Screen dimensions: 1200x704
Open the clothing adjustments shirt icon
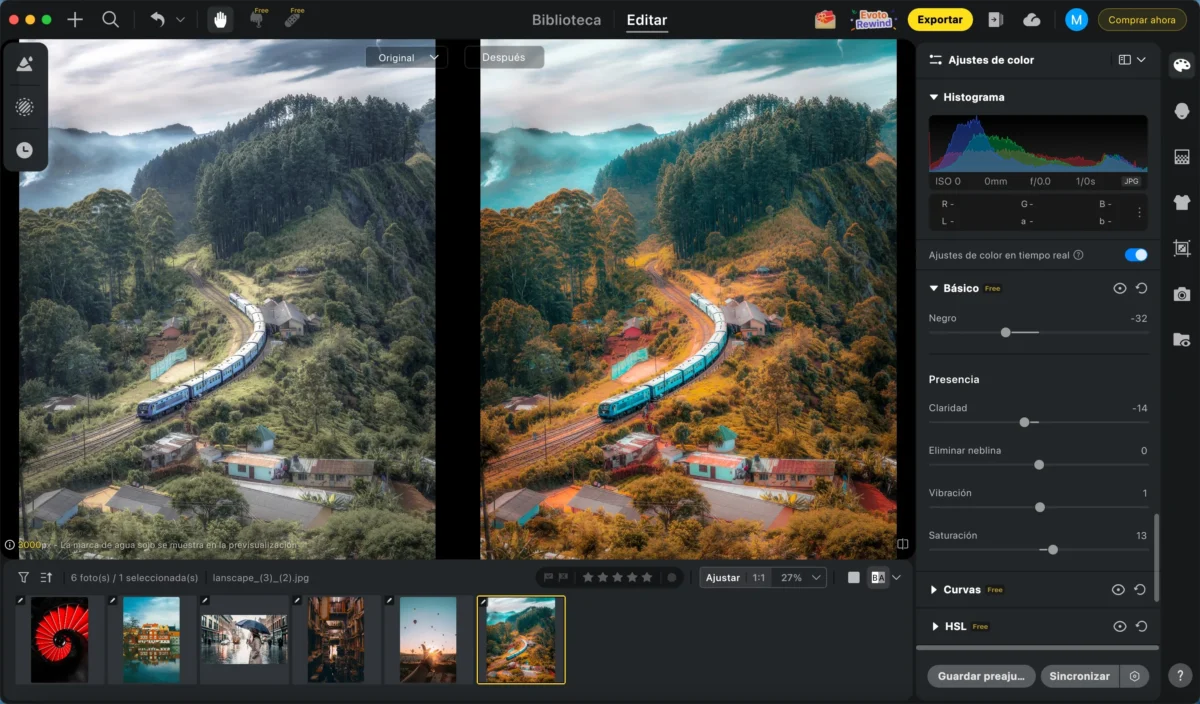1182,202
